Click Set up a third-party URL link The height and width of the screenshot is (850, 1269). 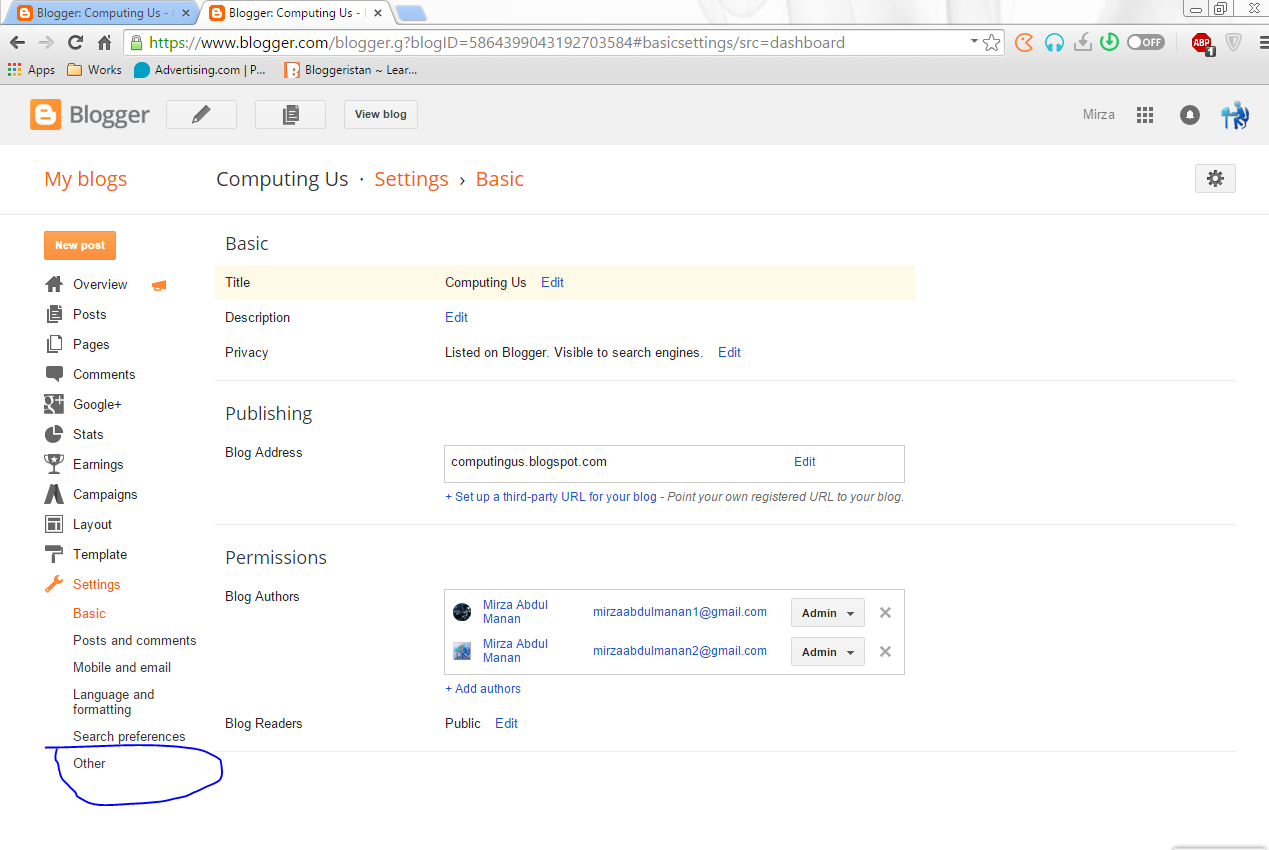pyautogui.click(x=551, y=497)
